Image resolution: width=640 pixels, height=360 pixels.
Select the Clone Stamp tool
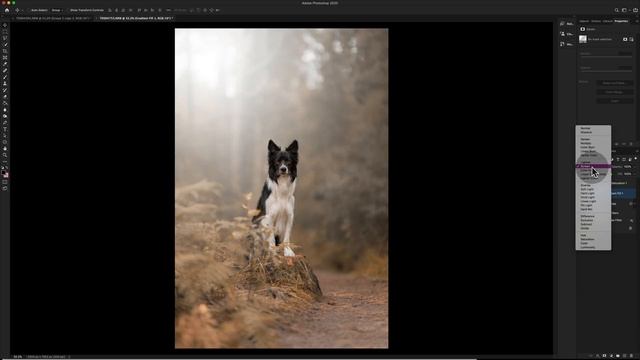pos(5,84)
